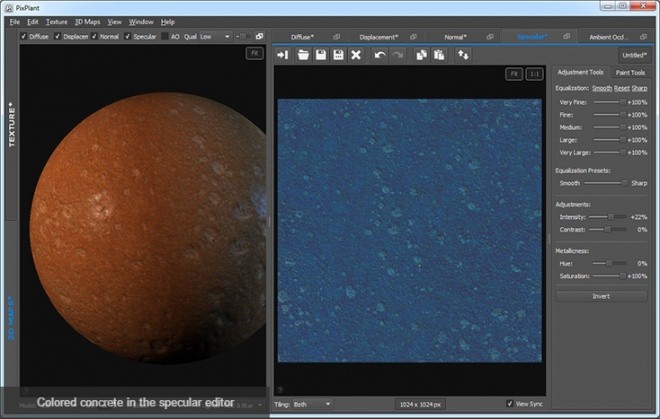
Task: Open the Tiling Both dropdown
Action: (x=312, y=404)
